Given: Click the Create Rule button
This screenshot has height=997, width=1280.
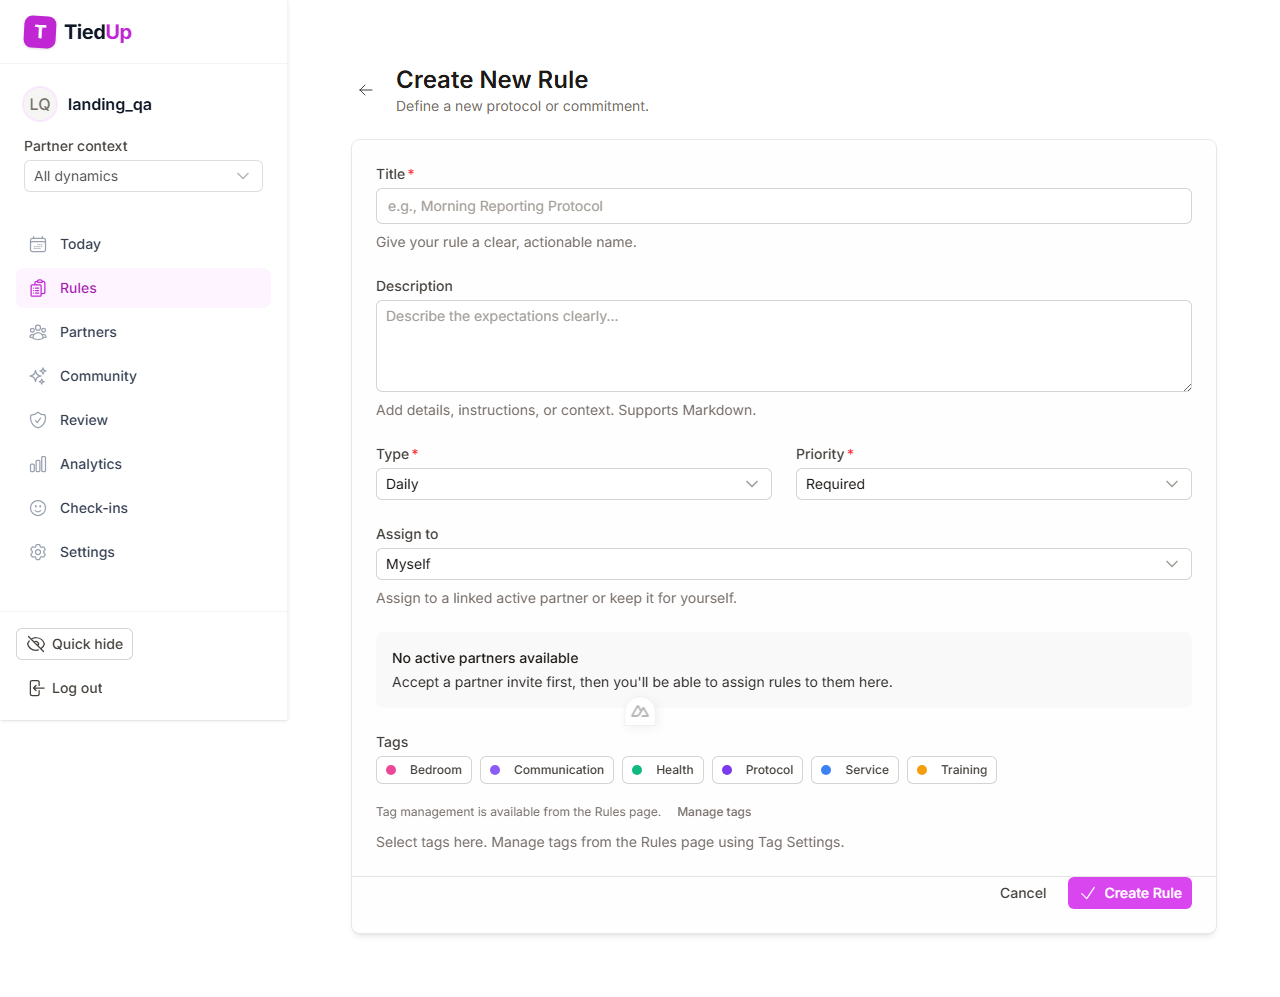Looking at the screenshot, I should (x=1129, y=893).
